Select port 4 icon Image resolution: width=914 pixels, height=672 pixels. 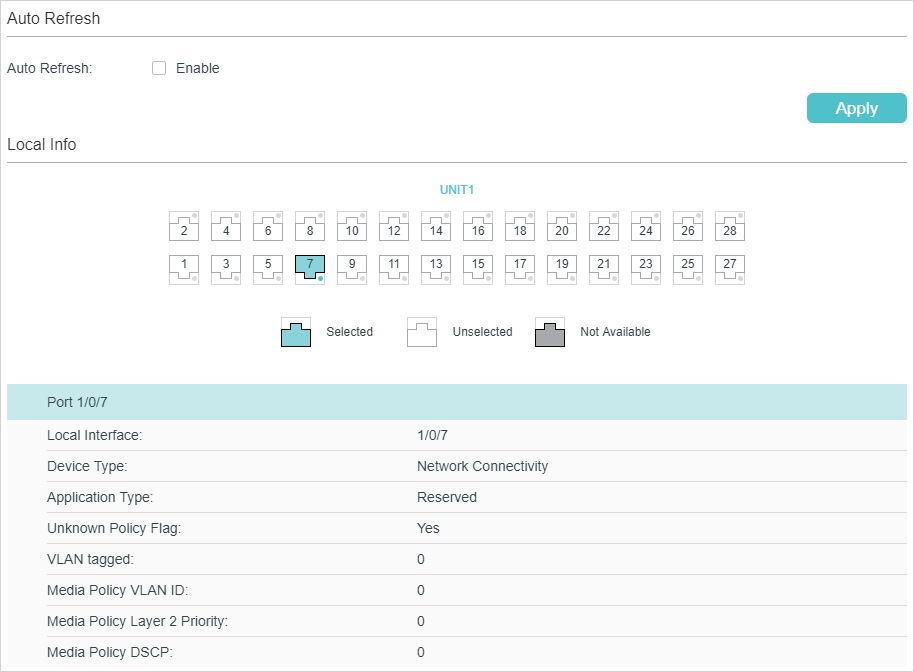(226, 227)
